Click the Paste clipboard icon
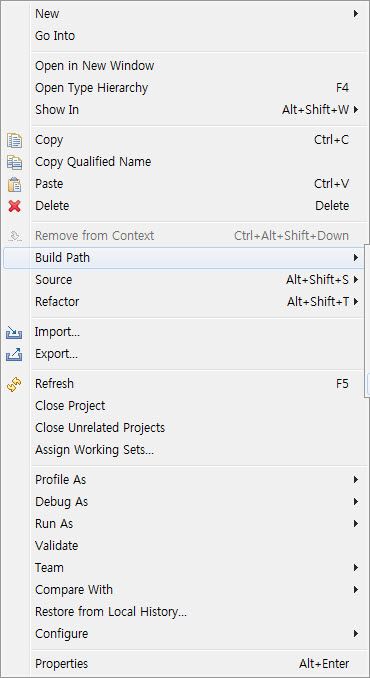370x678 pixels. [15, 184]
